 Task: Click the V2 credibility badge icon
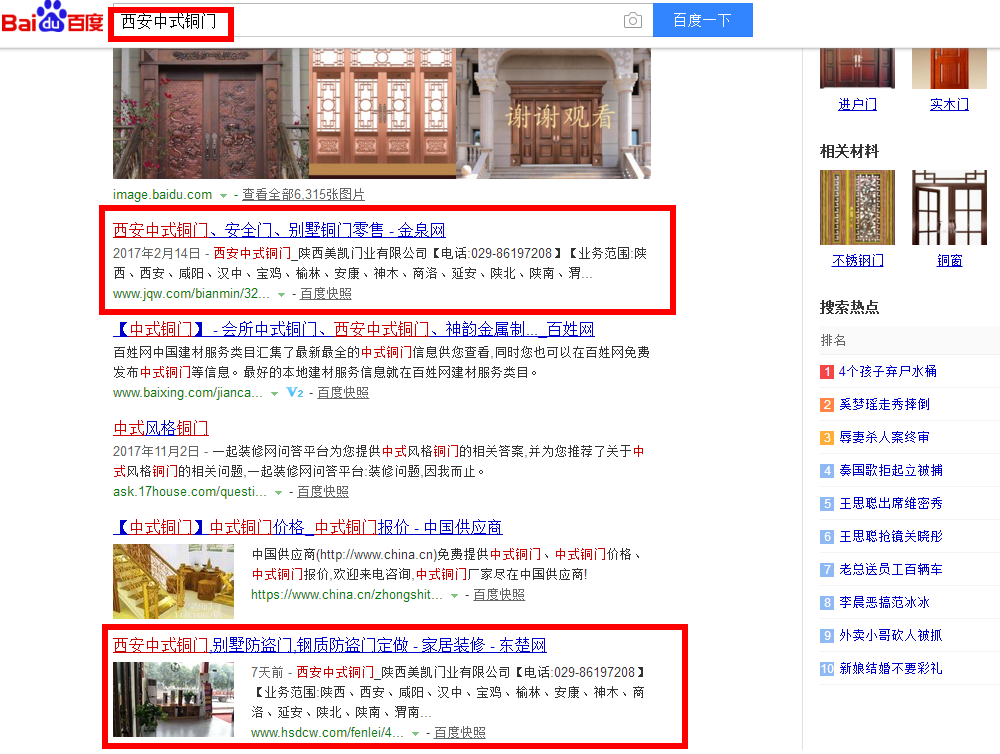(x=295, y=392)
